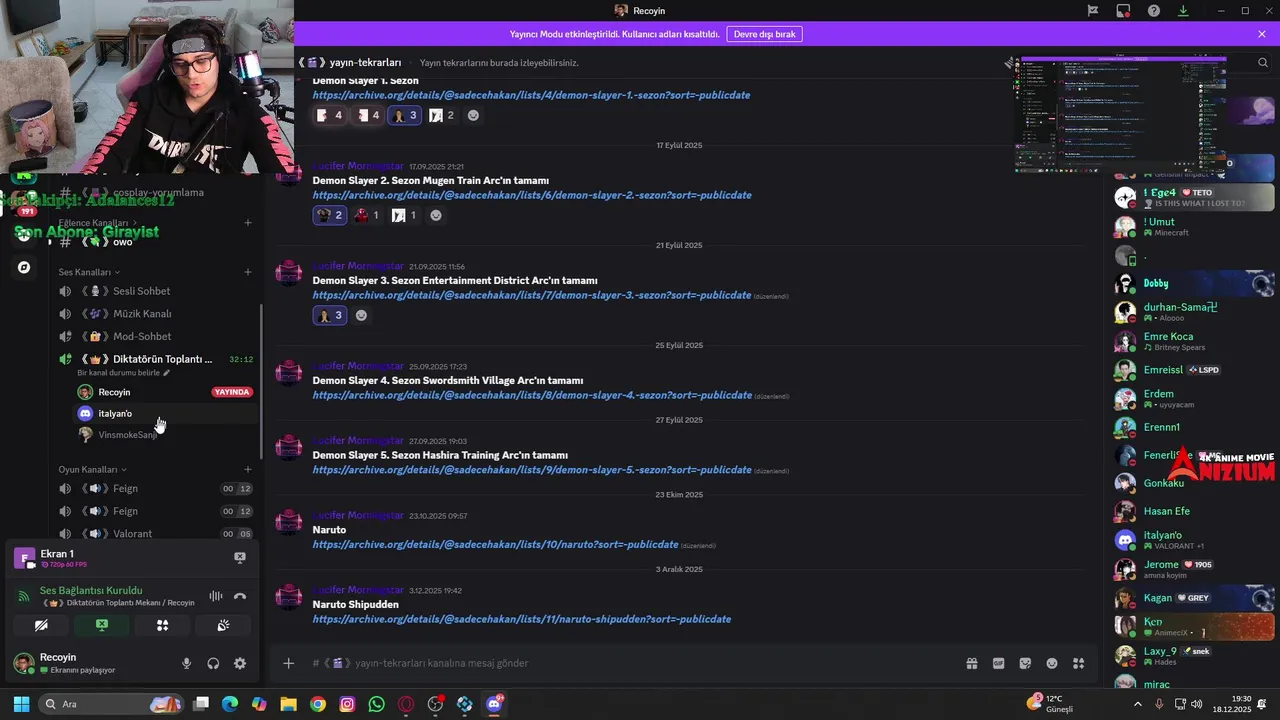
Task: Open emoji picker in message box
Action: tap(1052, 663)
